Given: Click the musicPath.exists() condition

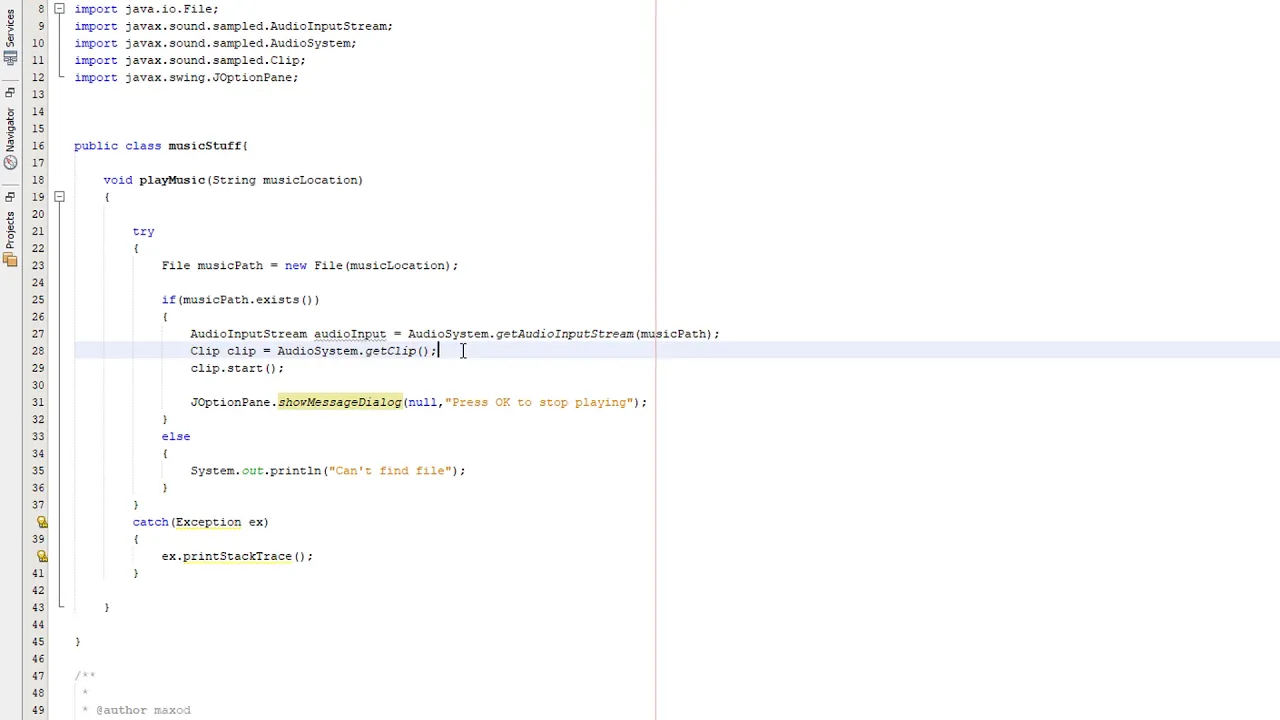Looking at the screenshot, I should (x=247, y=300).
